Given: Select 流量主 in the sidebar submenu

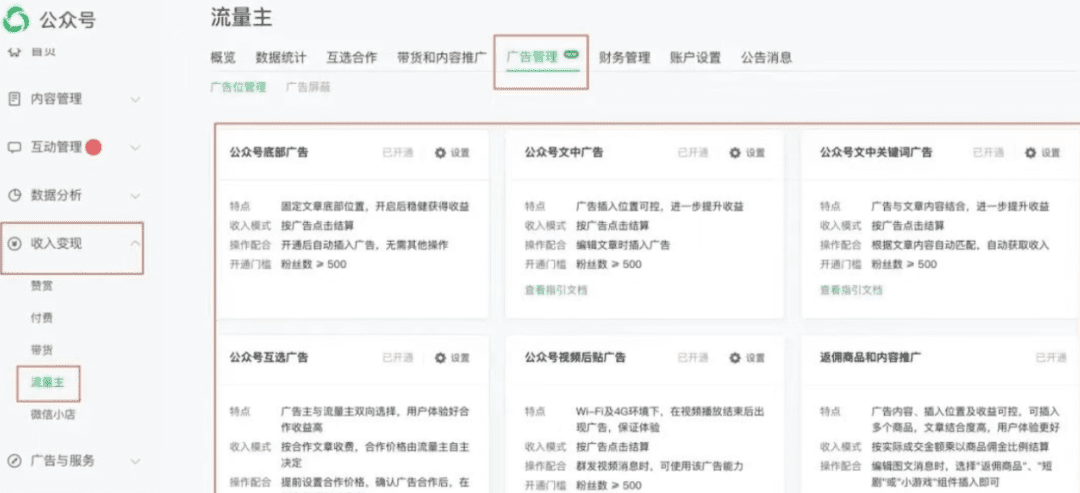Looking at the screenshot, I should (48, 382).
